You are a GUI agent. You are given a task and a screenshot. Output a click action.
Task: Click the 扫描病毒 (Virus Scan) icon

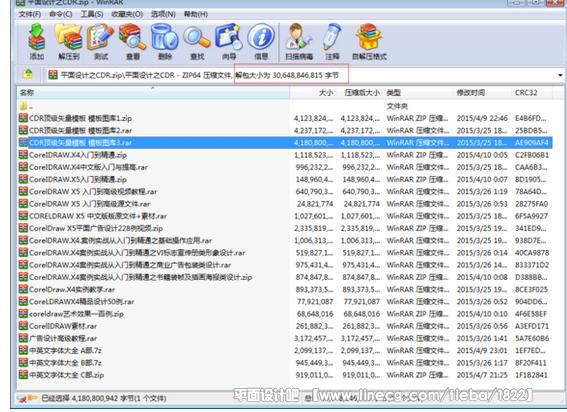(x=298, y=37)
